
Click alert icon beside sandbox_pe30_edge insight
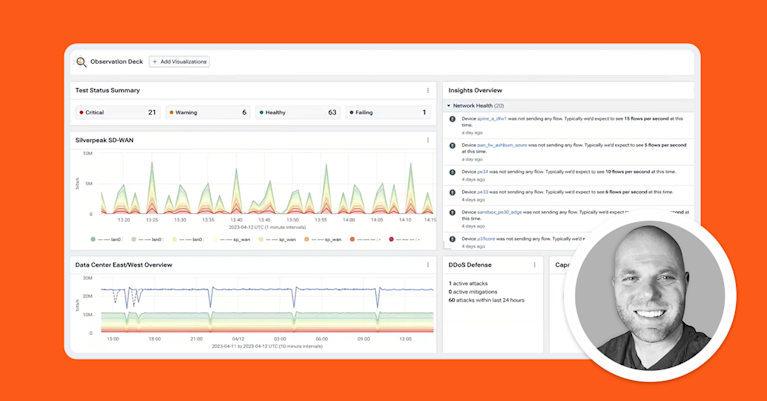click(x=452, y=212)
